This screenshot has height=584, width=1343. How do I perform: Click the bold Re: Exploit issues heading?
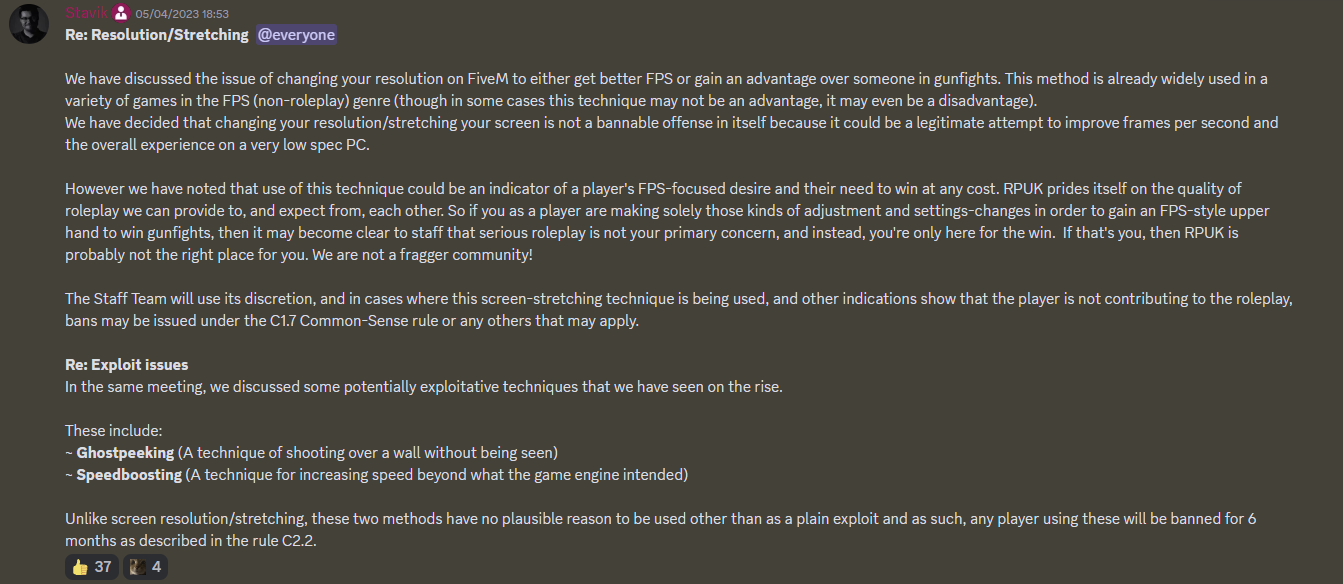tap(127, 365)
